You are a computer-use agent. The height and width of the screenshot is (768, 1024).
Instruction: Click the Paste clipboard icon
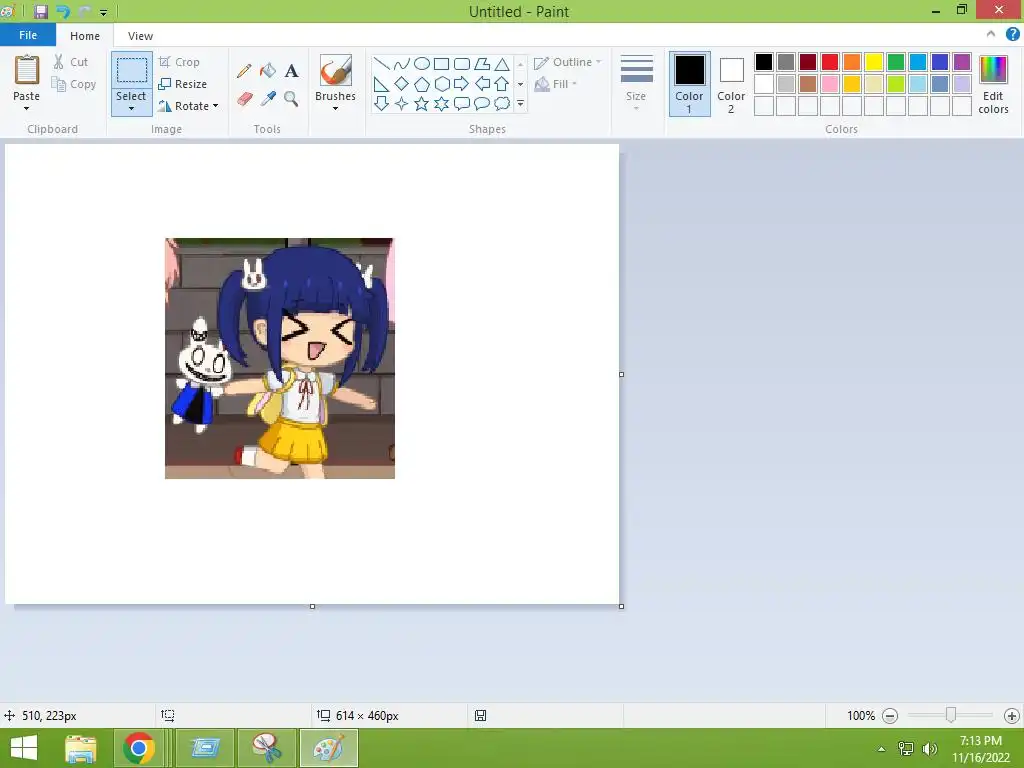27,70
